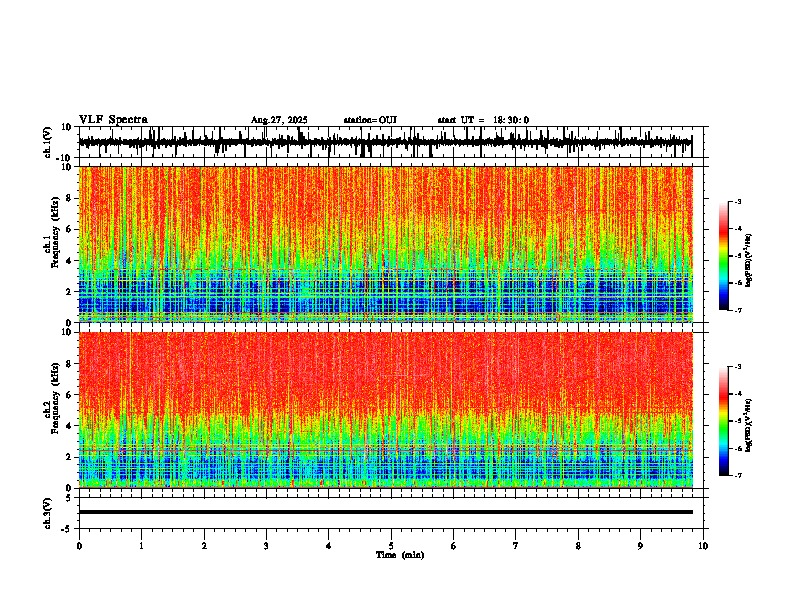Click the '4' tick on ch.1 frequency axis
792x612 pixels.
pos(69,261)
